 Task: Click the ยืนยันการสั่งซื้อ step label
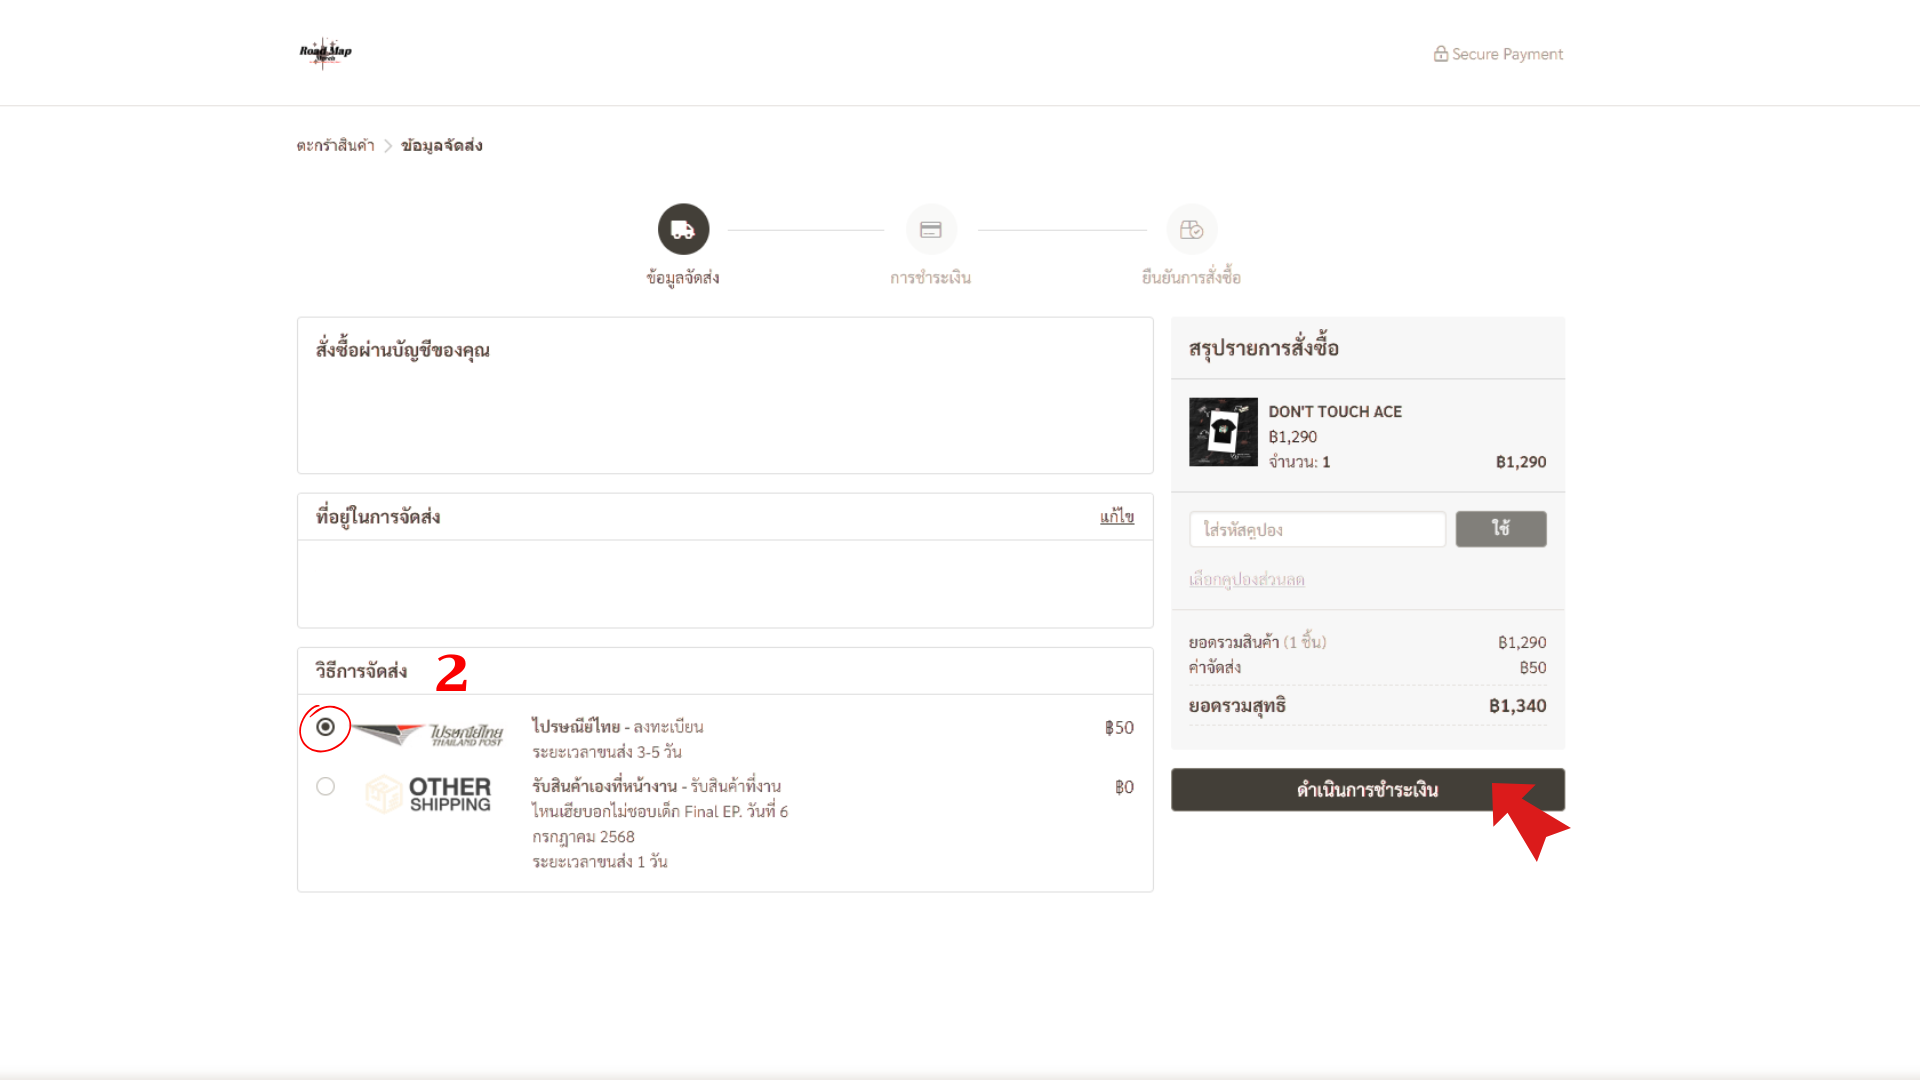(x=1191, y=277)
